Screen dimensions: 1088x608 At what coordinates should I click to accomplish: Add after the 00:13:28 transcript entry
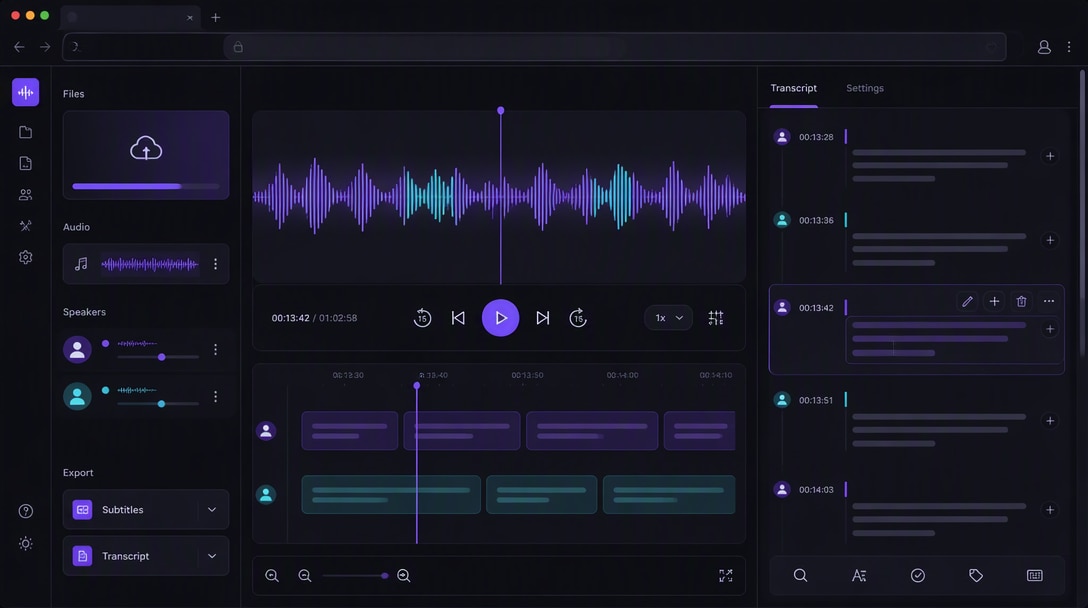tap(1050, 156)
